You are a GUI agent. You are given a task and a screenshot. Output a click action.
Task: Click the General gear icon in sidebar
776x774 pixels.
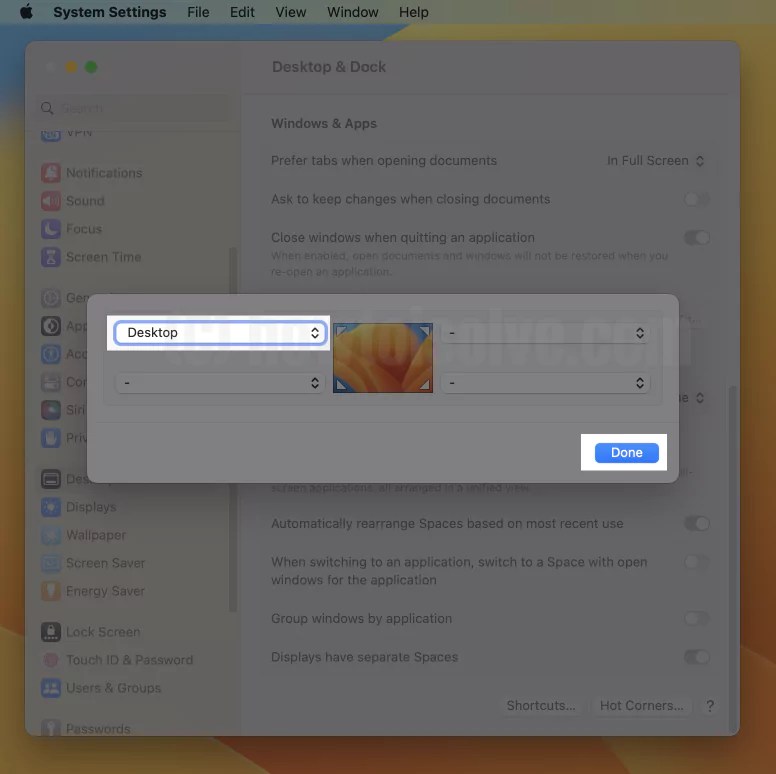(50, 298)
